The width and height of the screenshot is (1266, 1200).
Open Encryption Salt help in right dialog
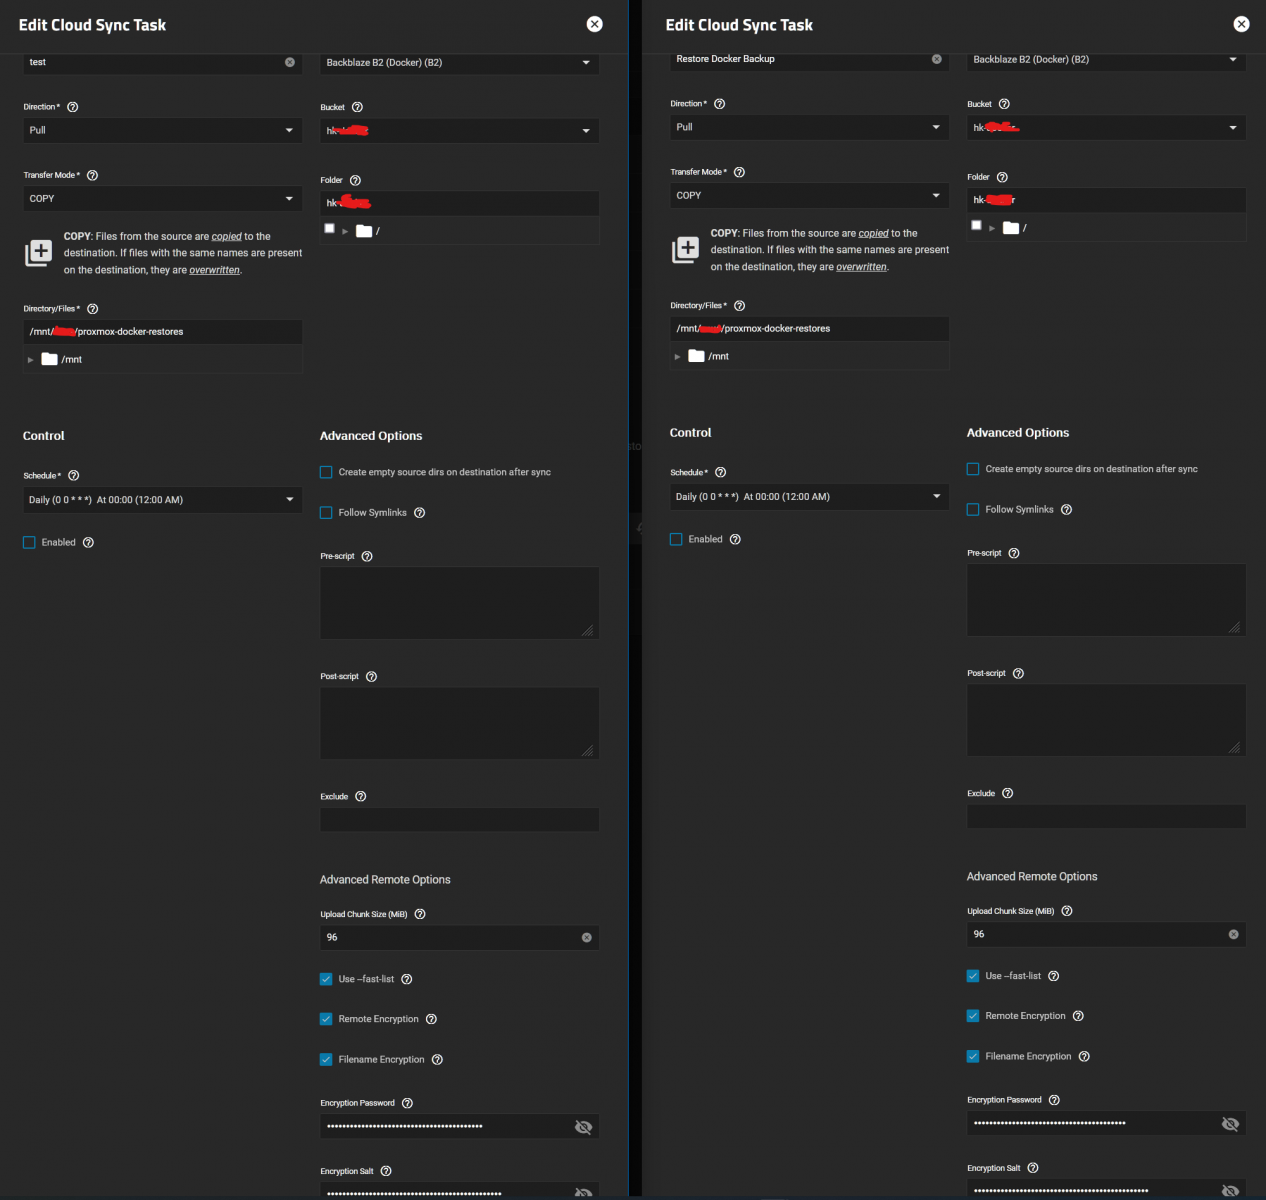[x=1033, y=1168]
